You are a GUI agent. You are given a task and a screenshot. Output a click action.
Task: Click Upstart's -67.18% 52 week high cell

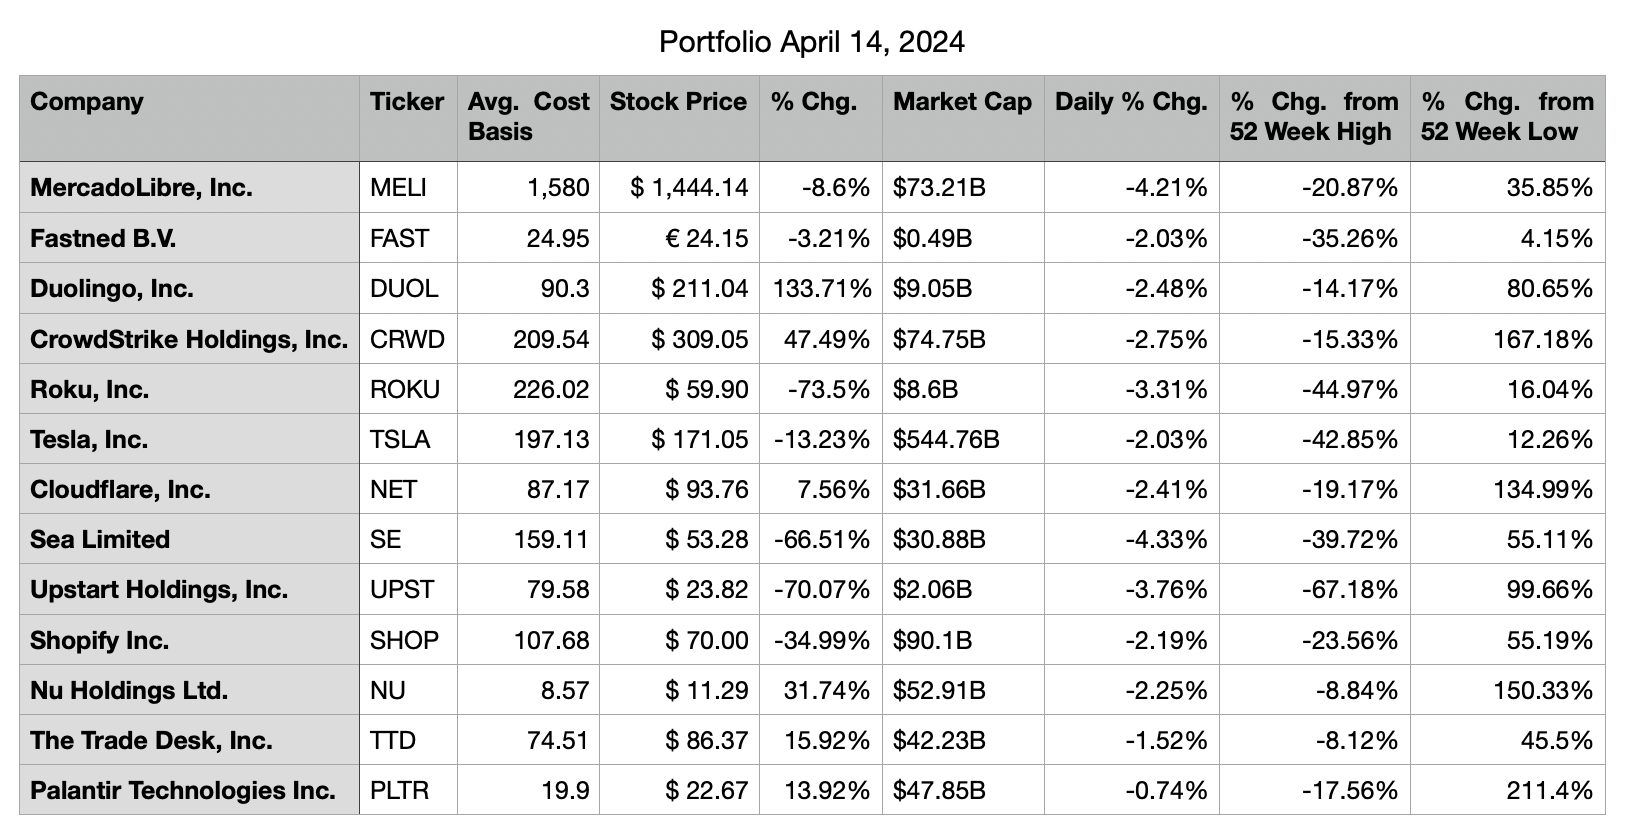tap(1349, 590)
